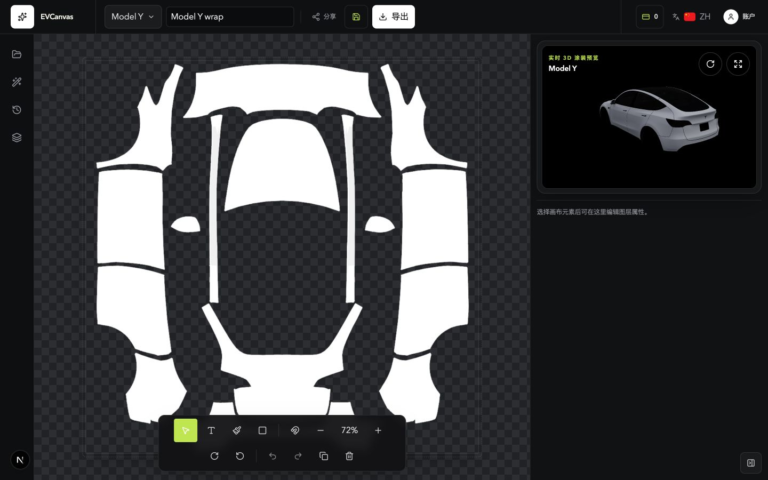Image resolution: width=768 pixels, height=480 pixels.
Task: Click the 导出 export button
Action: pos(393,17)
